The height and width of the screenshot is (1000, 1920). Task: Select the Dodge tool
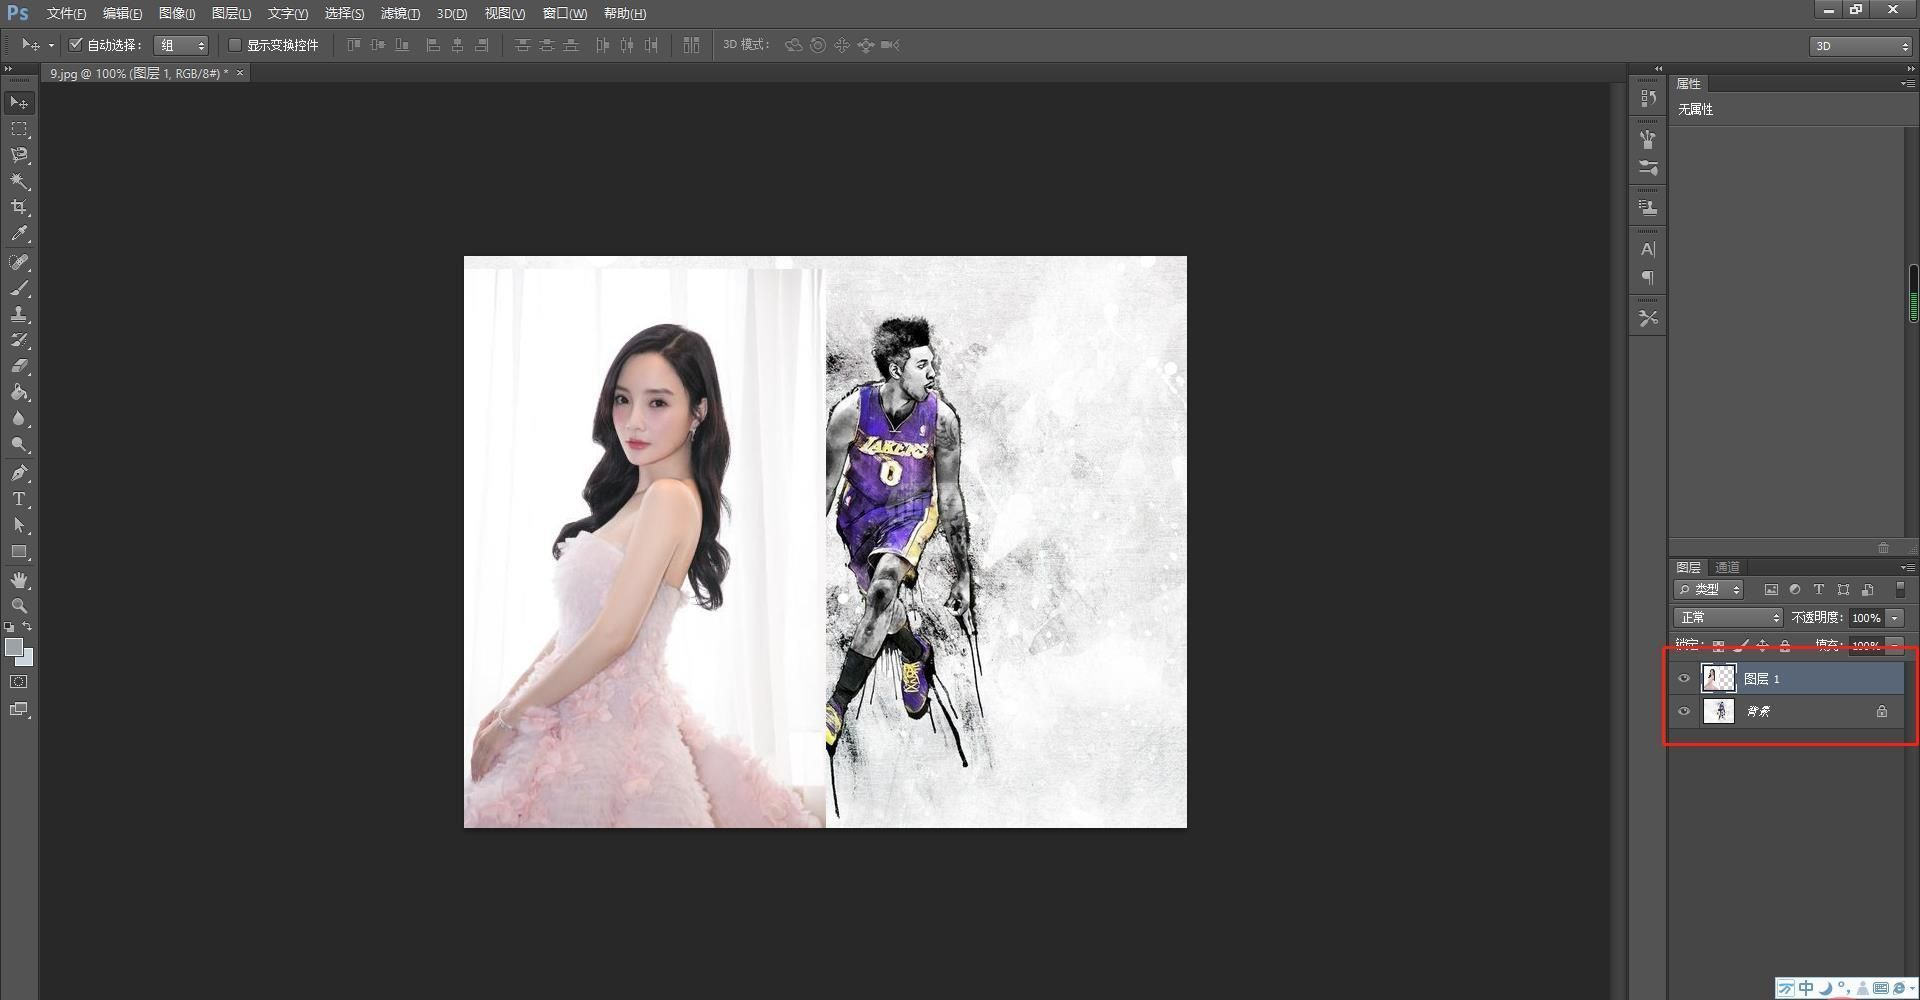[x=19, y=444]
